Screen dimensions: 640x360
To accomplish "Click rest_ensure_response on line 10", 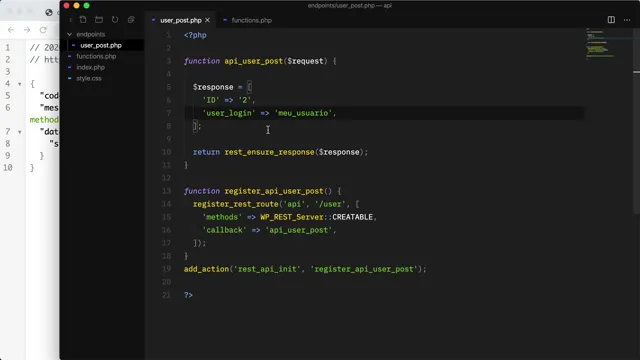I will pos(269,152).
